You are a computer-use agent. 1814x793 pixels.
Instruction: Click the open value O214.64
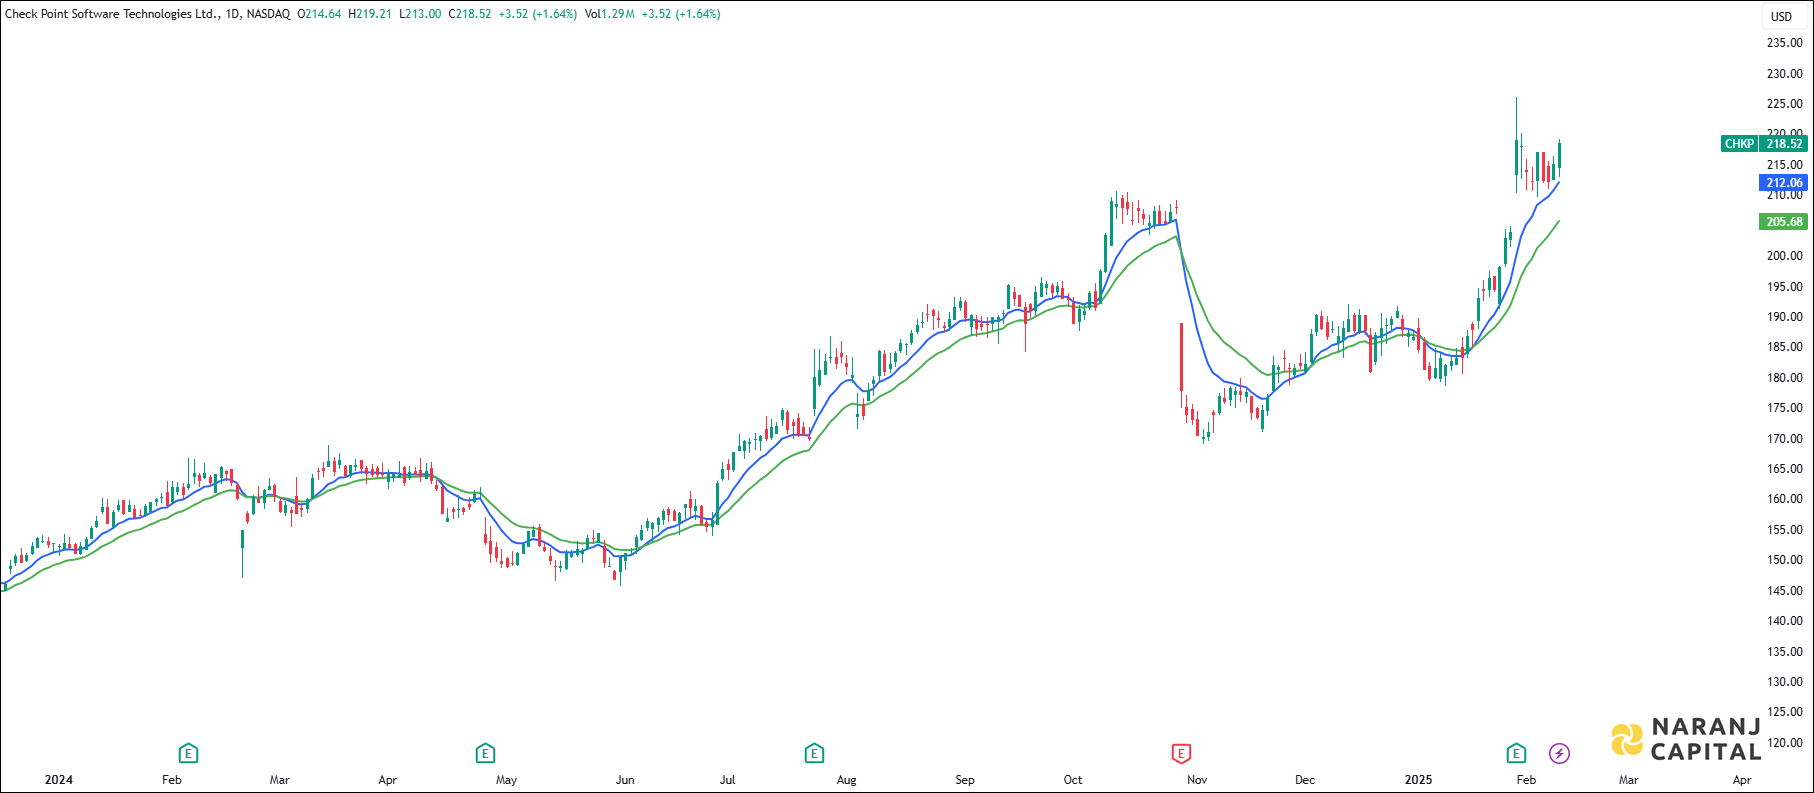(319, 14)
